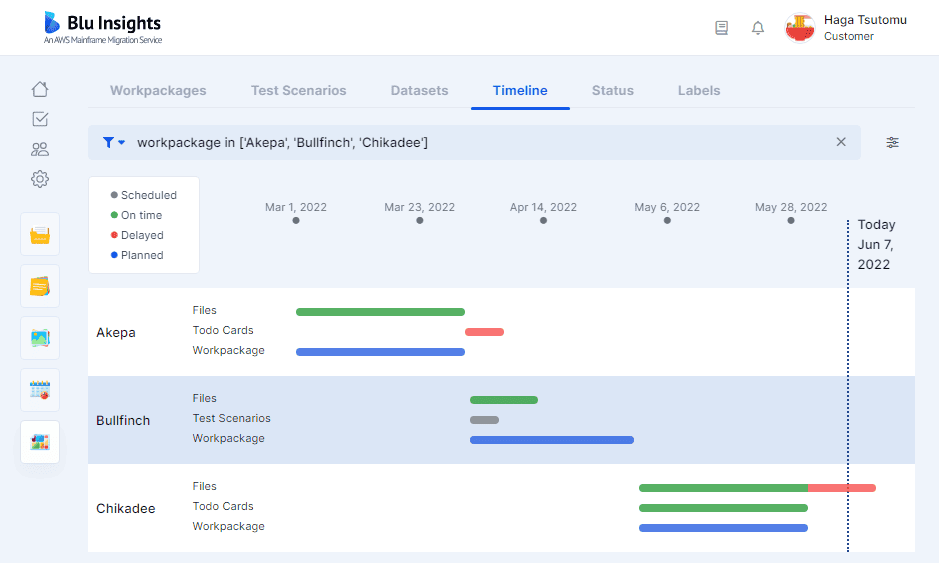Open the yellow folder app tile

(x=40, y=234)
